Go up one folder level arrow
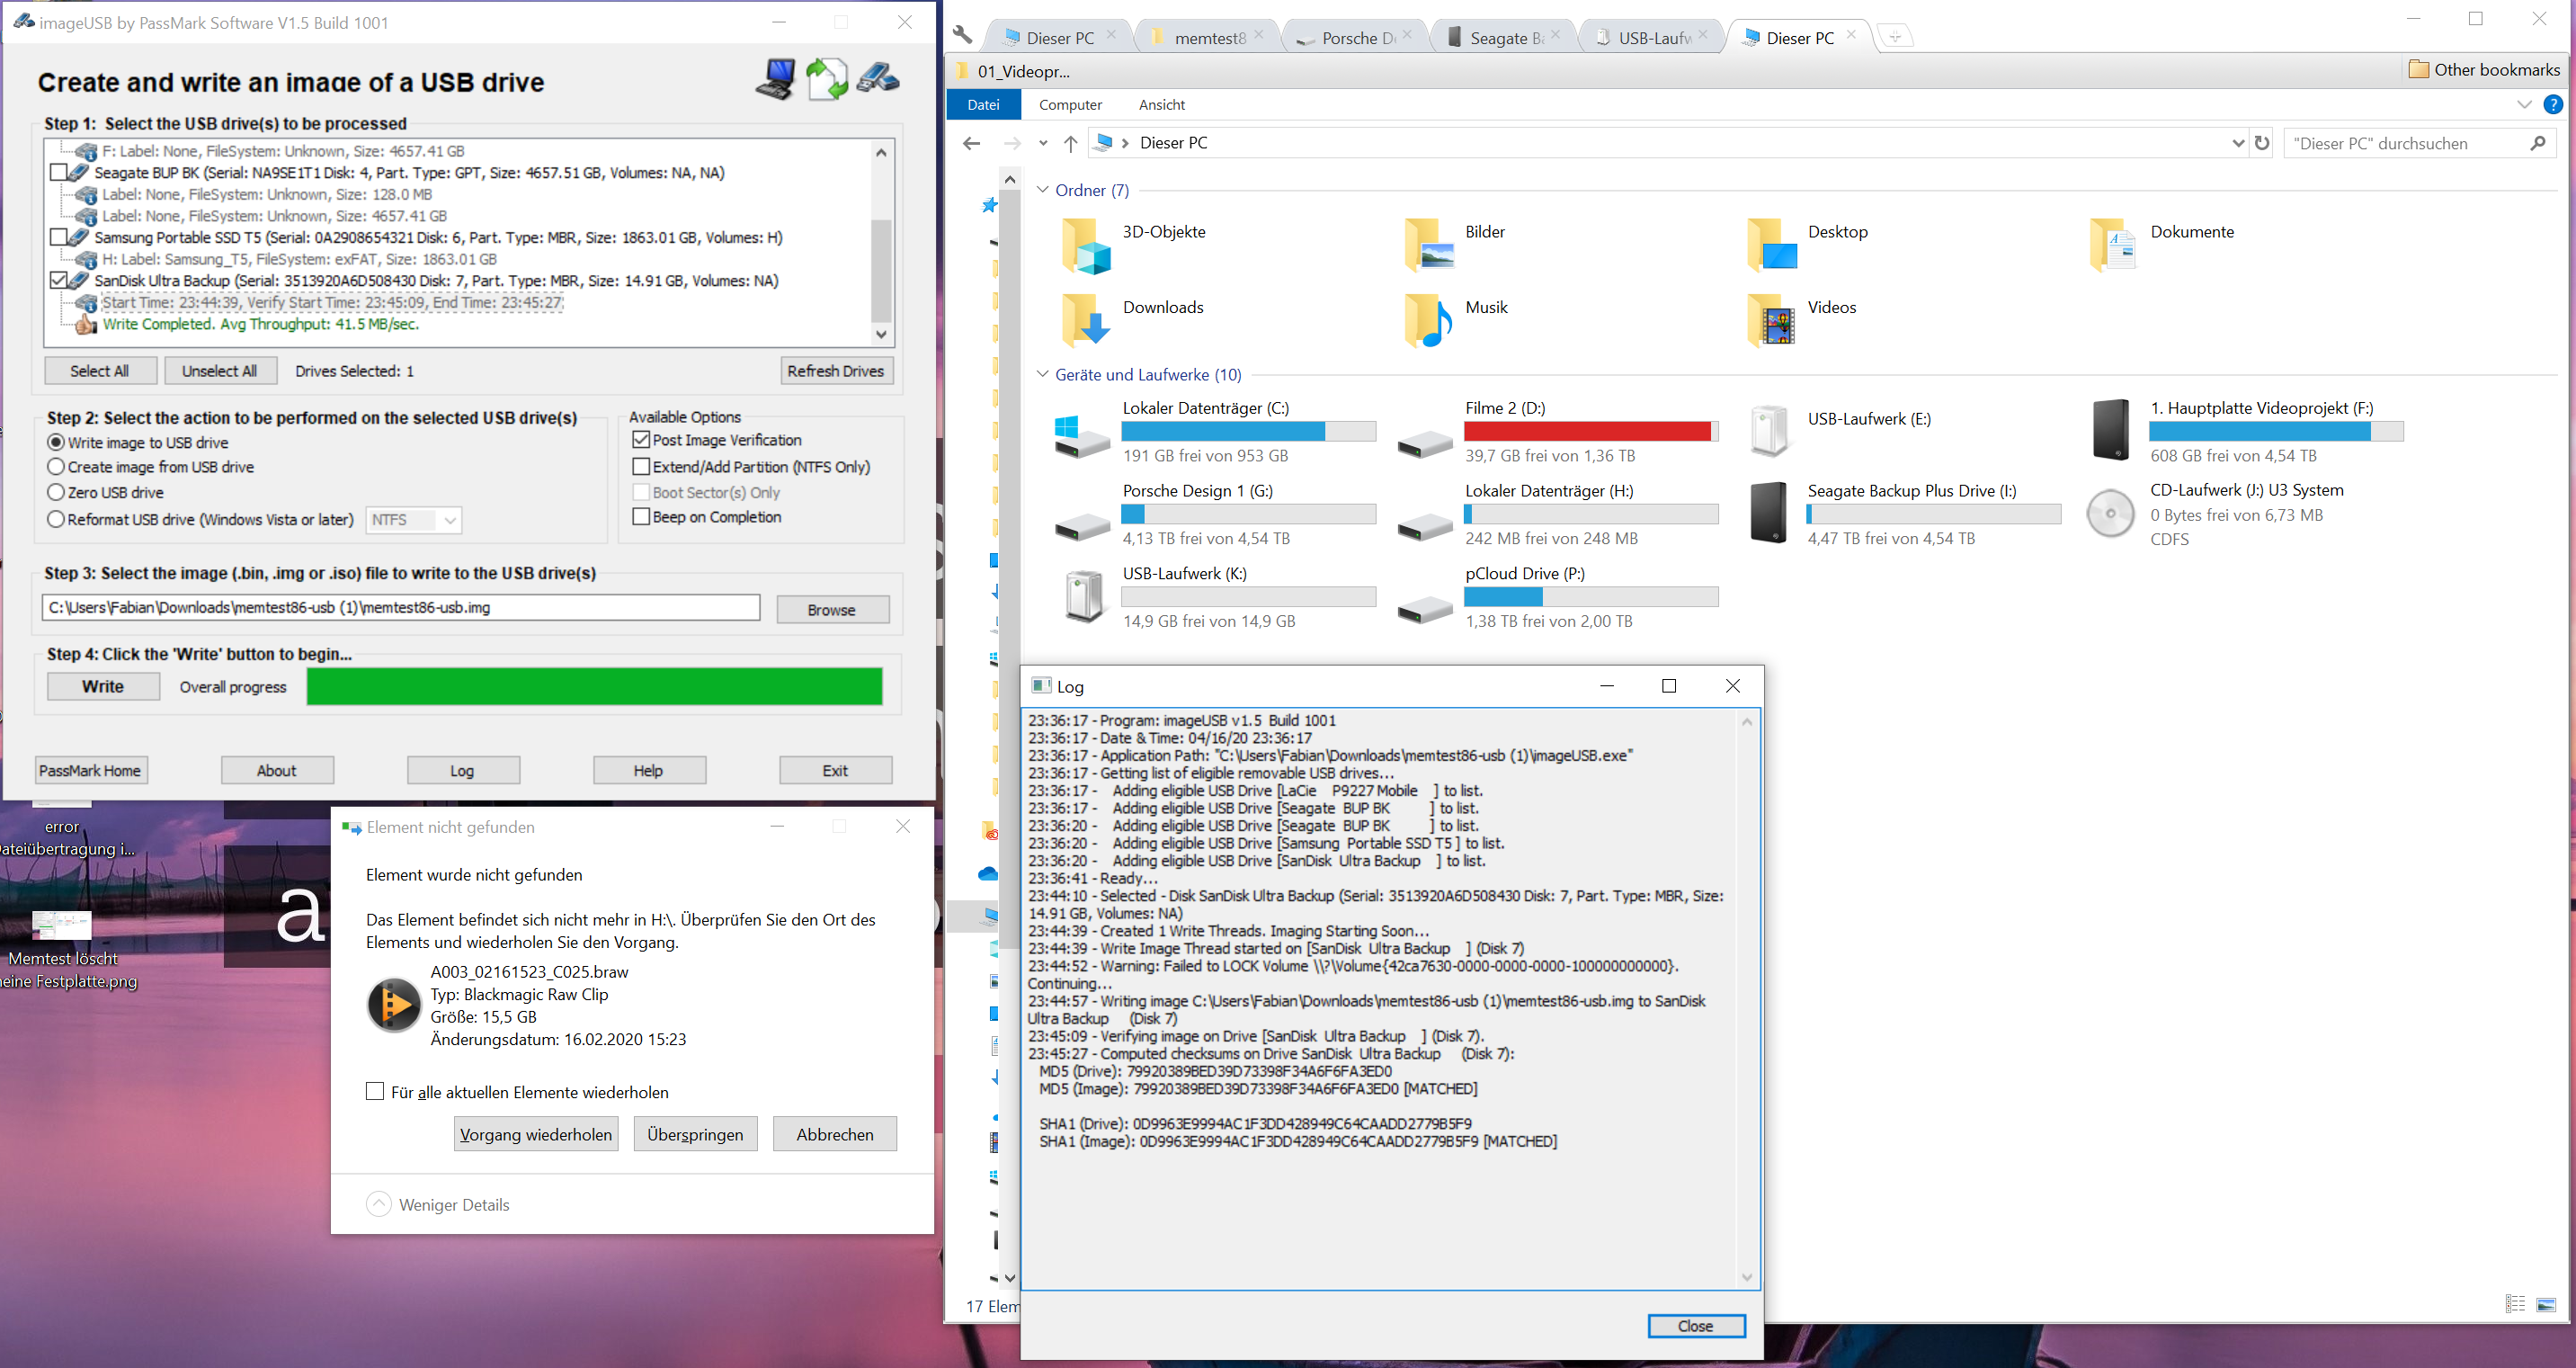This screenshot has height=1368, width=2576. (1070, 143)
